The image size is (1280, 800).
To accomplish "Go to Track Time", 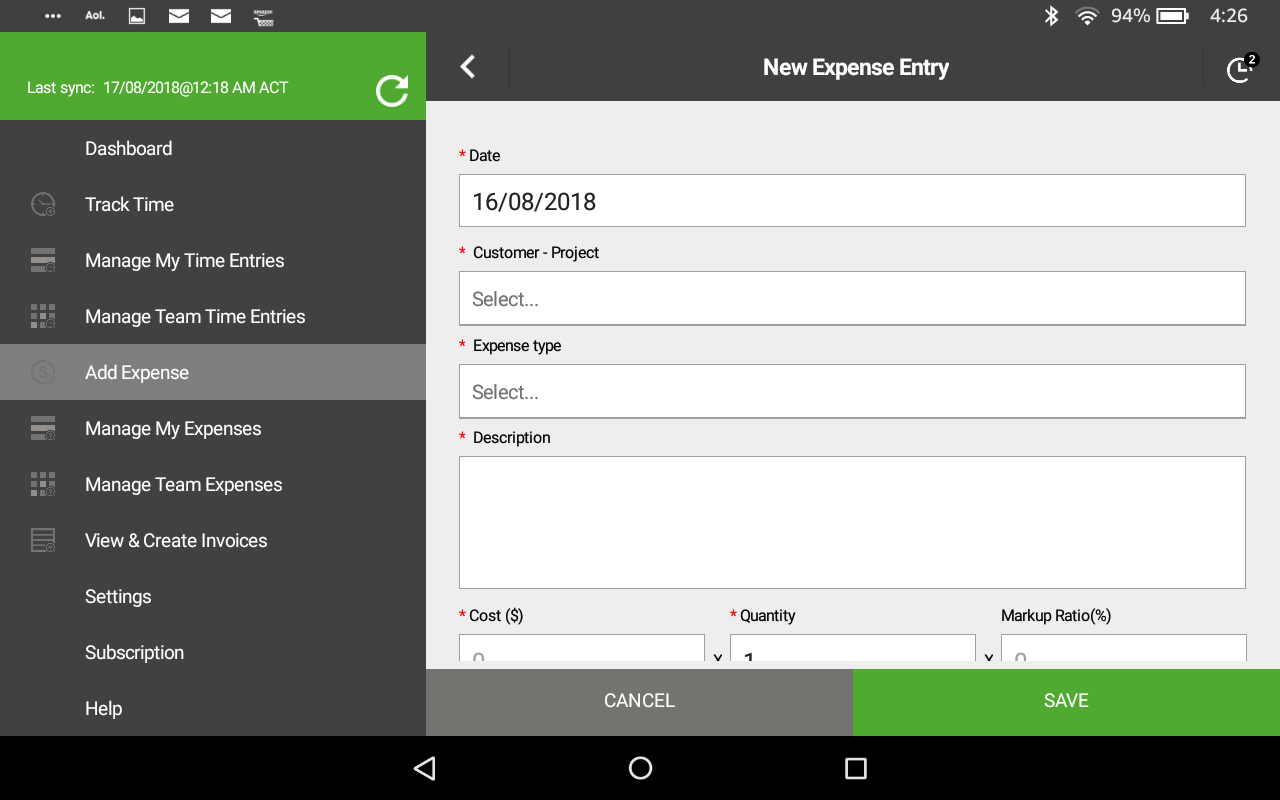I will (x=213, y=204).
